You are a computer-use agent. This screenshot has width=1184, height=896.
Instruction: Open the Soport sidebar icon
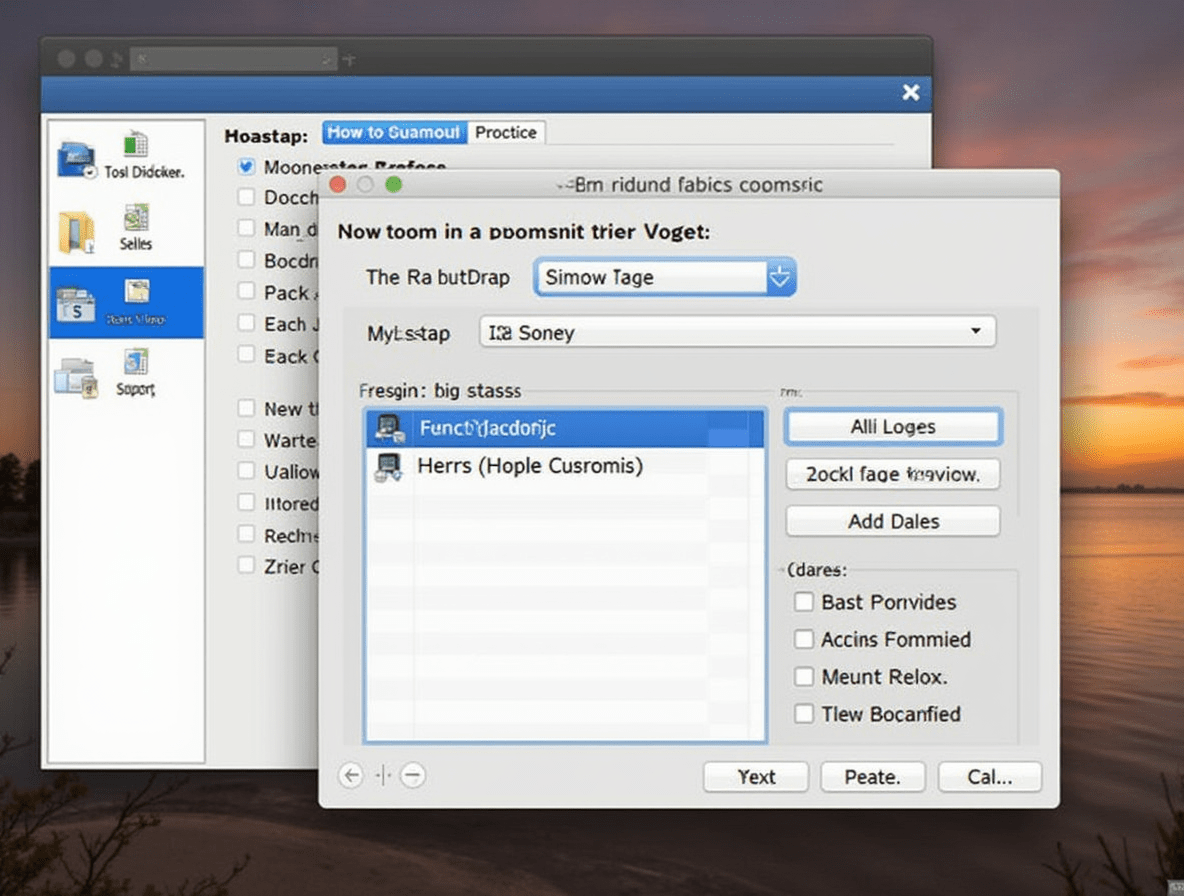(136, 362)
